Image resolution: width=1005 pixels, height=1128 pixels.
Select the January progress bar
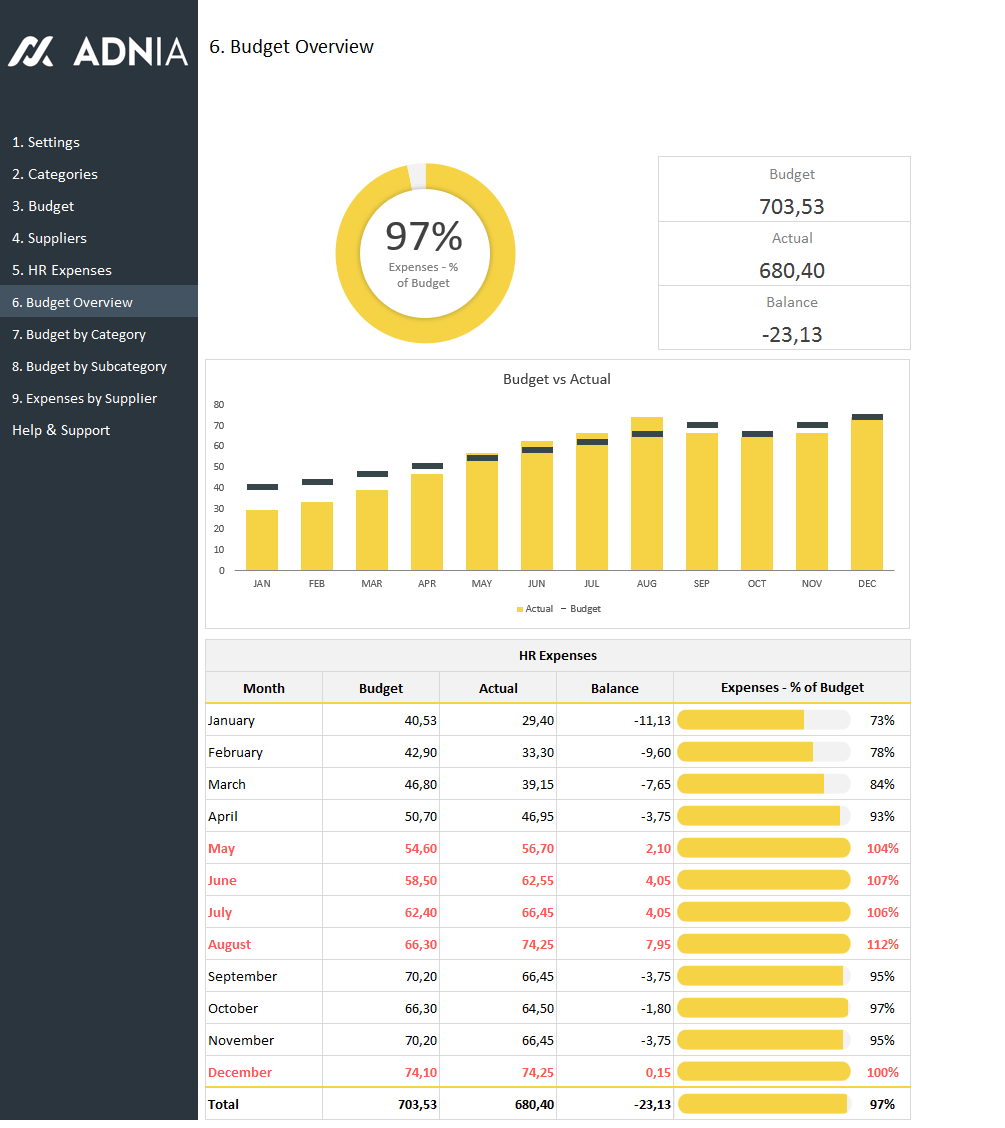pyautogui.click(x=763, y=720)
